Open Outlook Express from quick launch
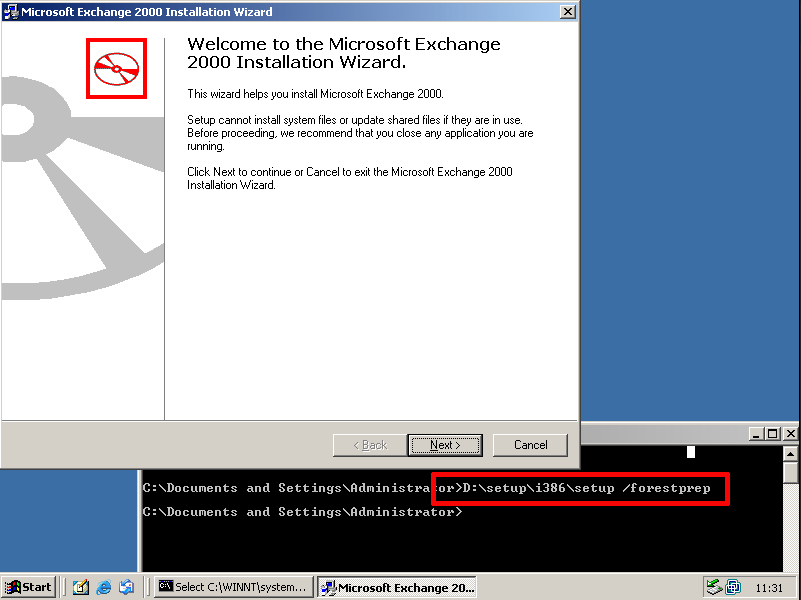 pos(127,587)
